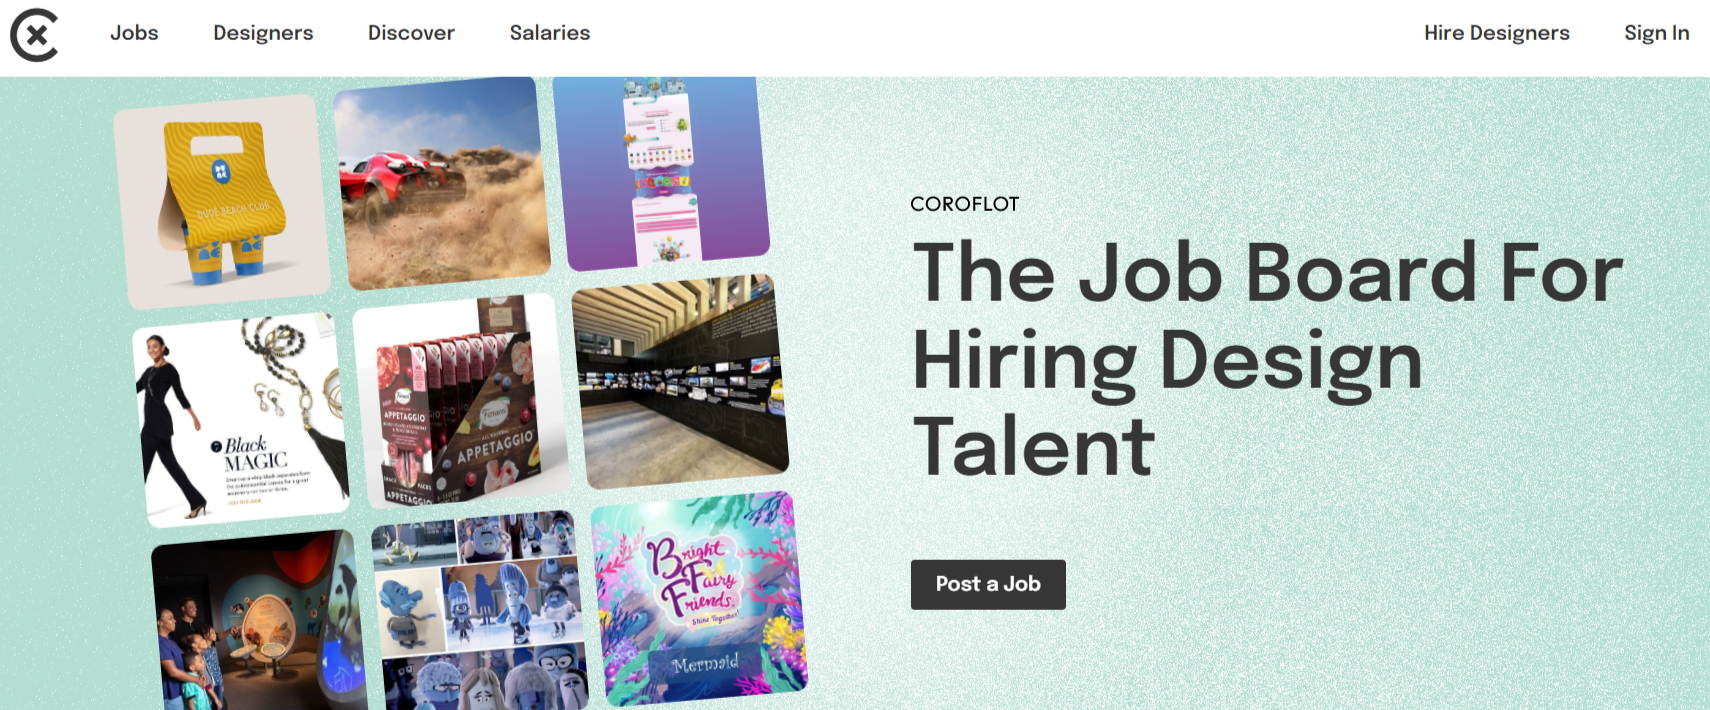Open the red off-road car thumbnail
This screenshot has height=710, width=1710.
(x=442, y=183)
